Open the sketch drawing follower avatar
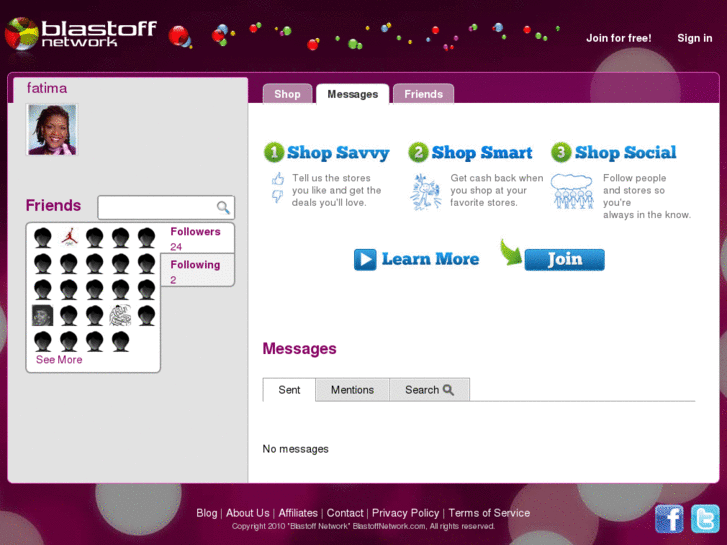727x545 pixels. click(121, 315)
